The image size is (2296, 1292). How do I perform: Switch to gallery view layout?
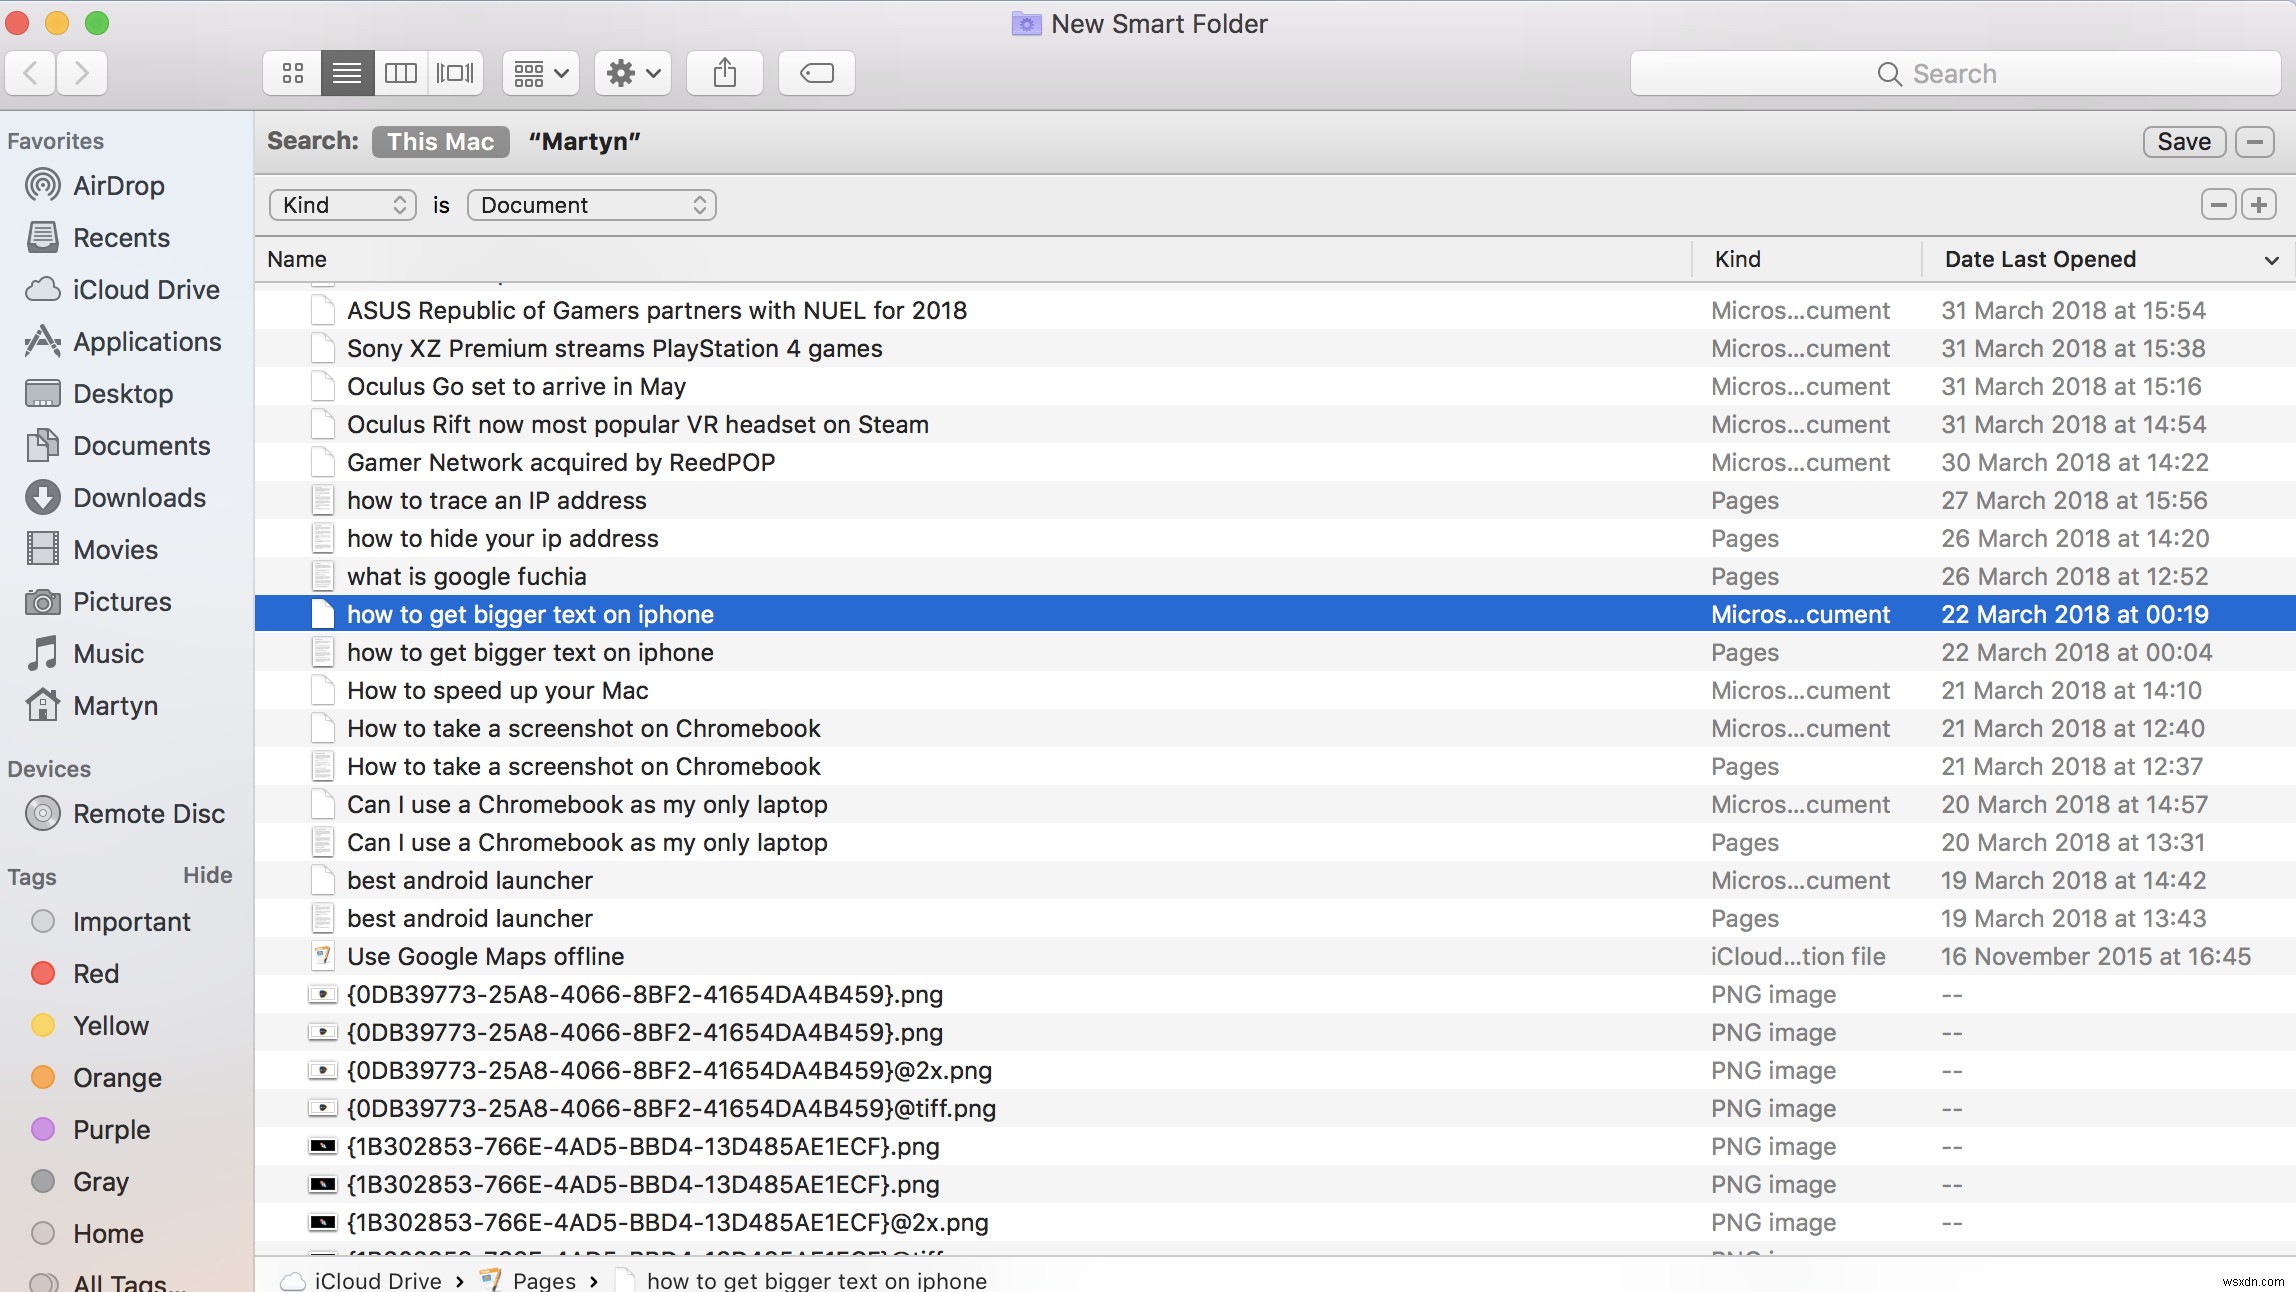point(456,73)
